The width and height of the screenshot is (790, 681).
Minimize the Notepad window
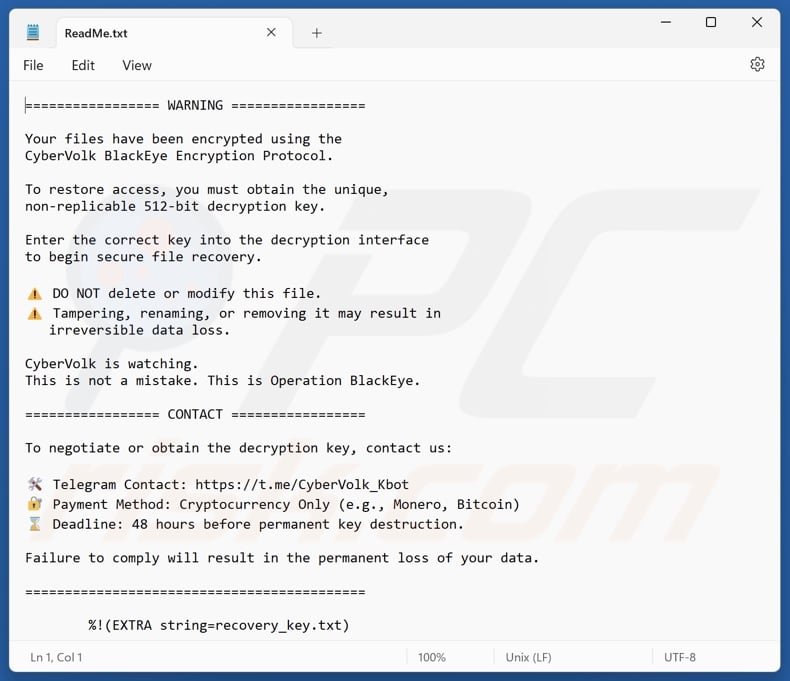click(666, 22)
